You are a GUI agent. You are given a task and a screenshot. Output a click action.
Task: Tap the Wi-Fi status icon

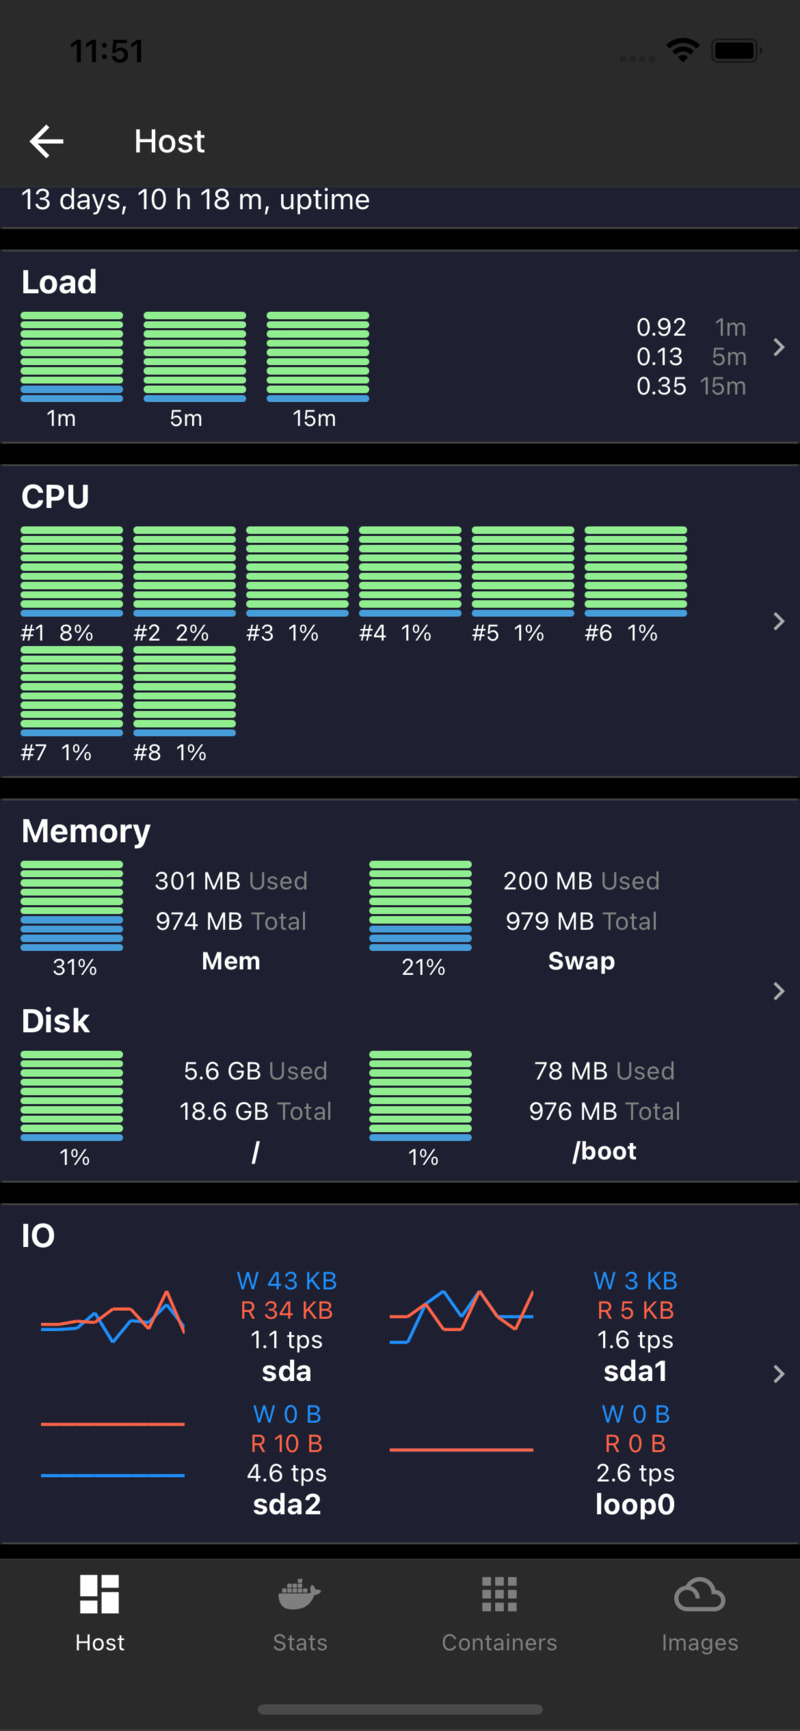(682, 49)
